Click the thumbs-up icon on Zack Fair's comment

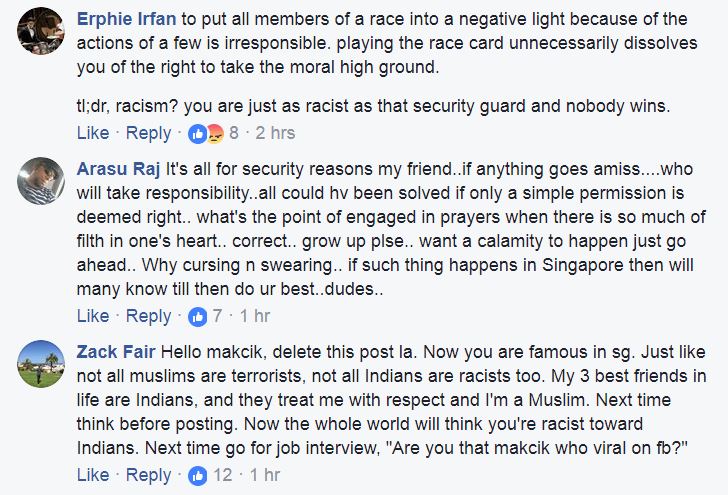[x=197, y=476]
